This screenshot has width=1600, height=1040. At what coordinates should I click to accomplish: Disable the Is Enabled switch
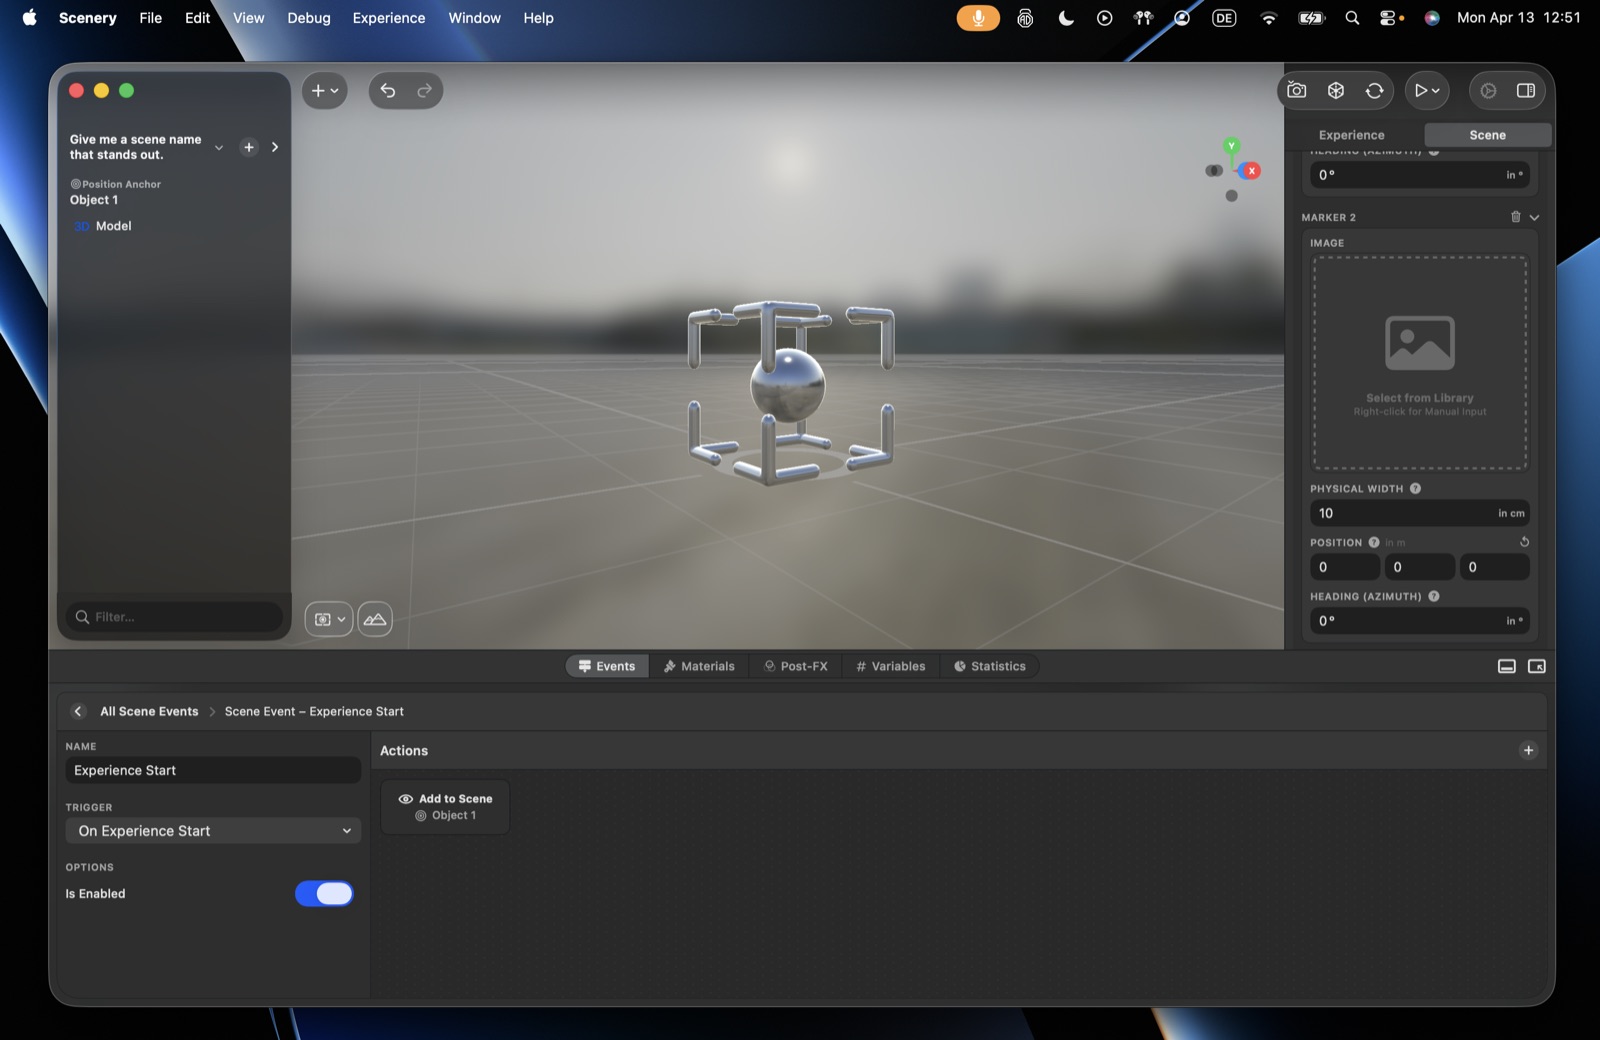click(324, 894)
